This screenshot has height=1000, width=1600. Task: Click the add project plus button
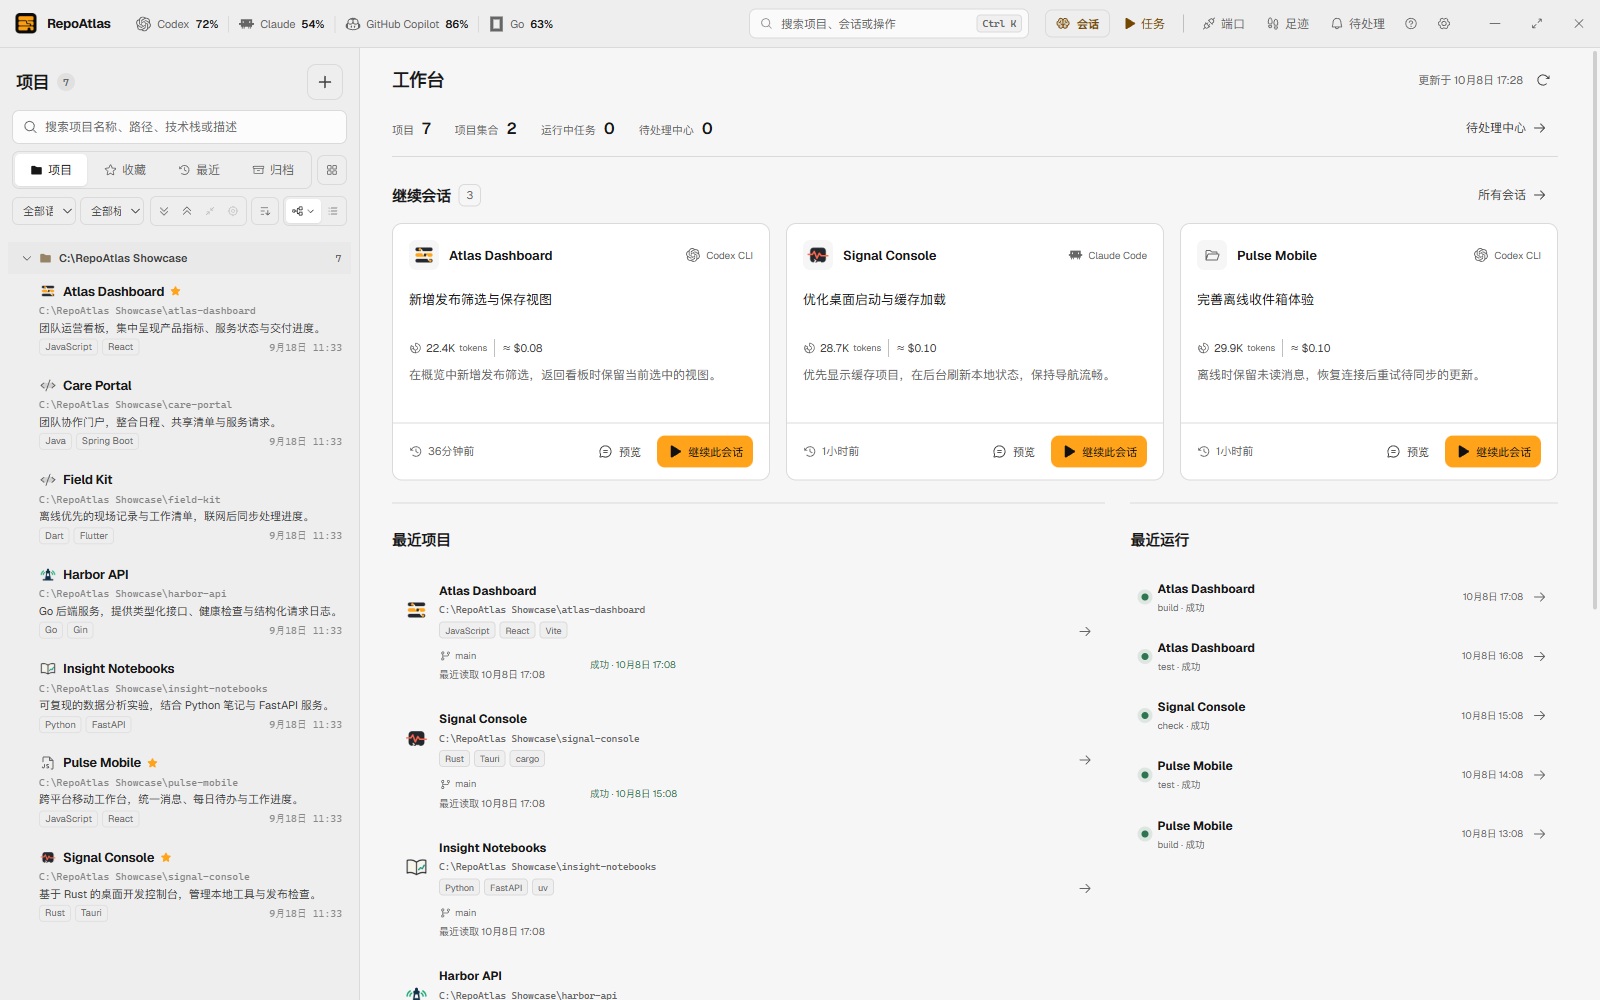tap(325, 82)
